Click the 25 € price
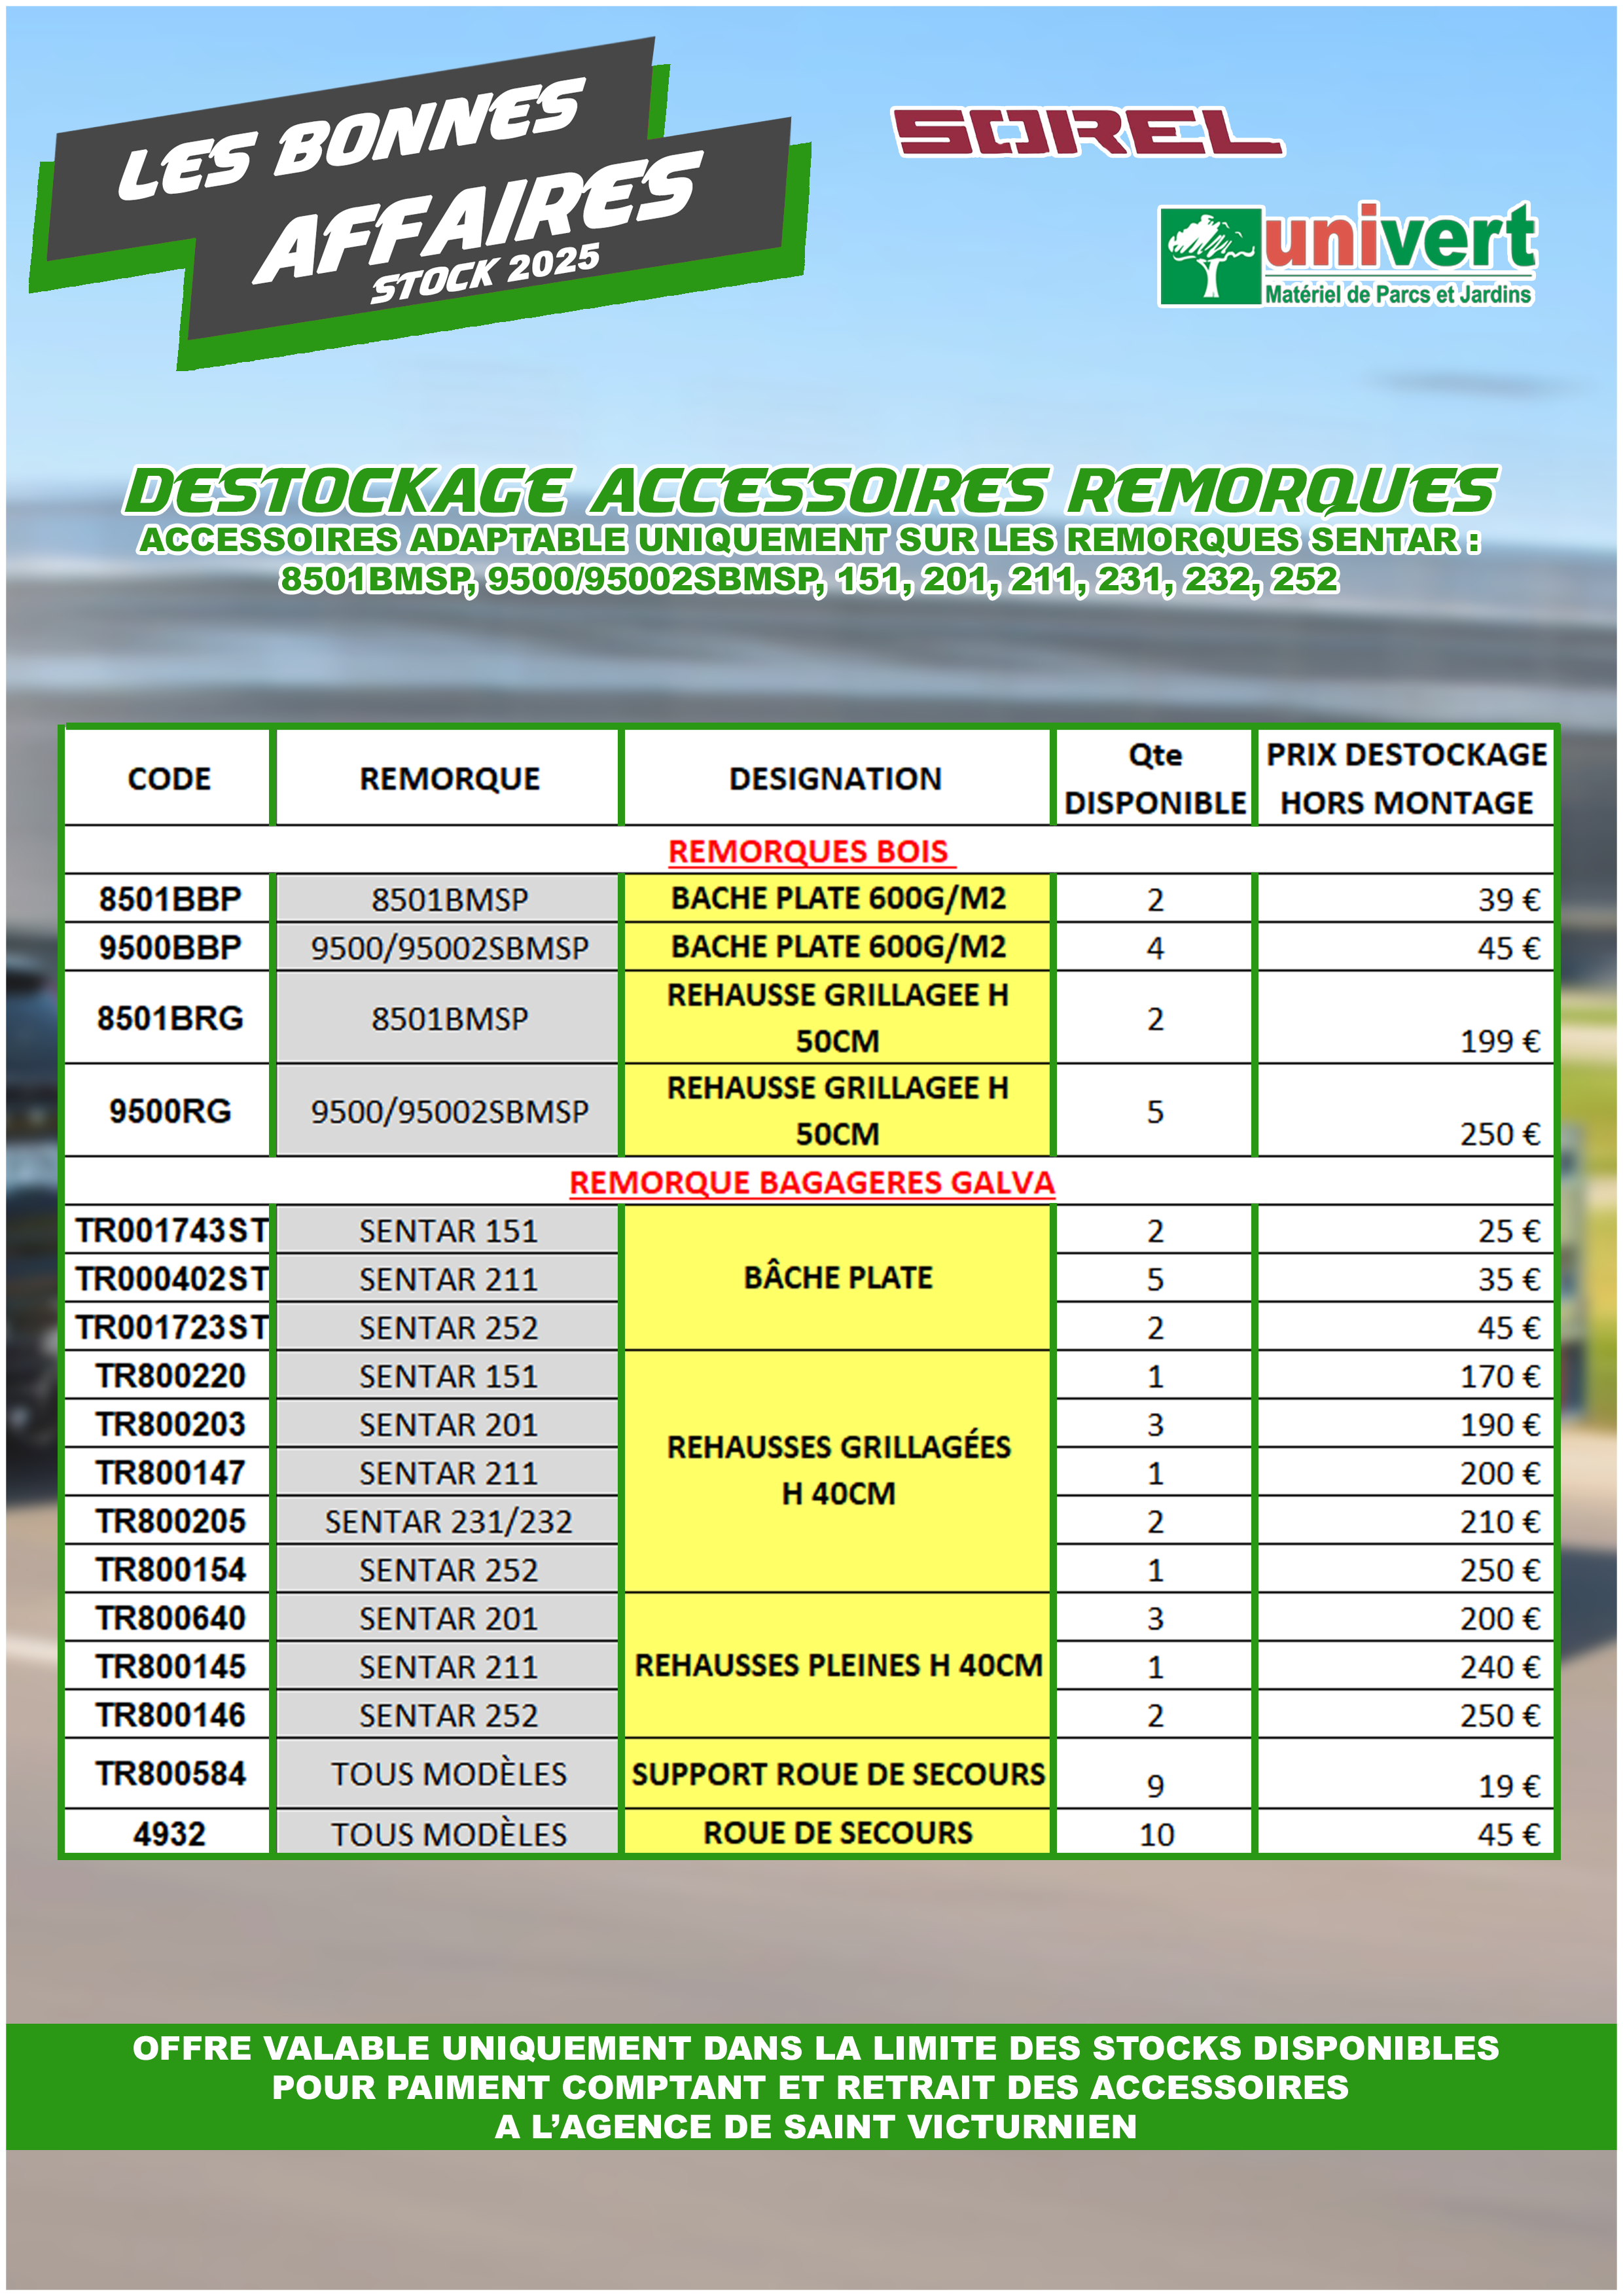This screenshot has height=2296, width=1623. pos(1509,1231)
